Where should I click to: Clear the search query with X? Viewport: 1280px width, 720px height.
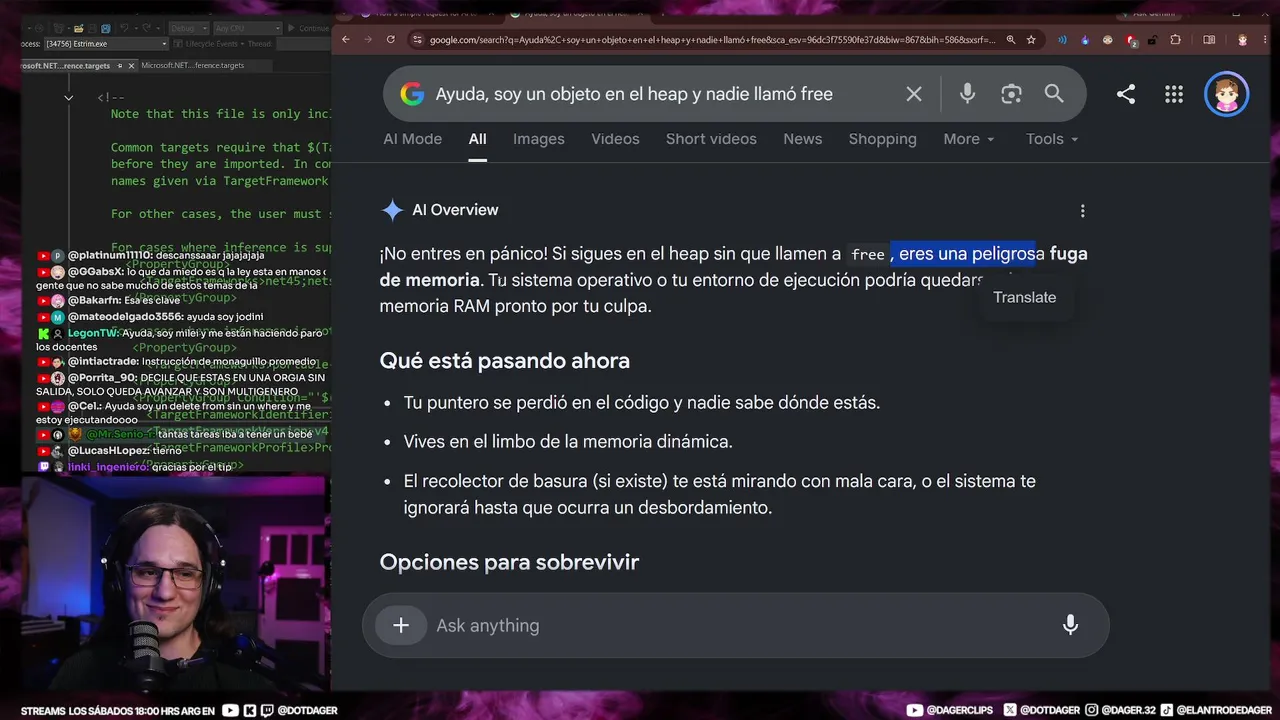pyautogui.click(x=914, y=94)
